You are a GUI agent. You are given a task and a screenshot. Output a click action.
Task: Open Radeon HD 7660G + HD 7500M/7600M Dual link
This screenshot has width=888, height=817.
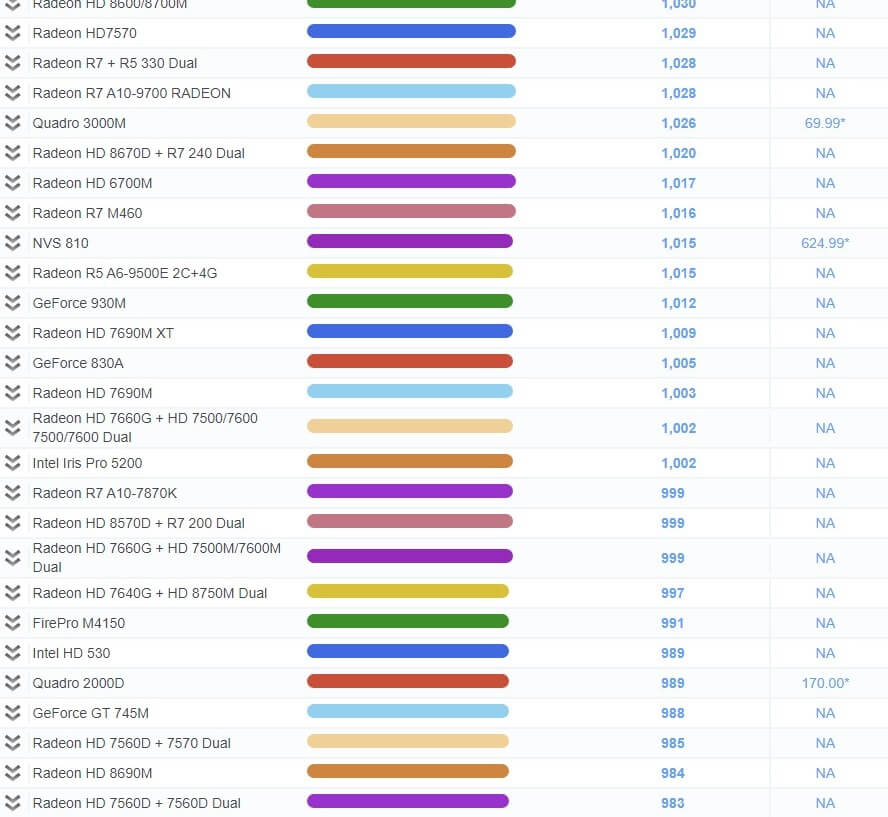pos(157,558)
